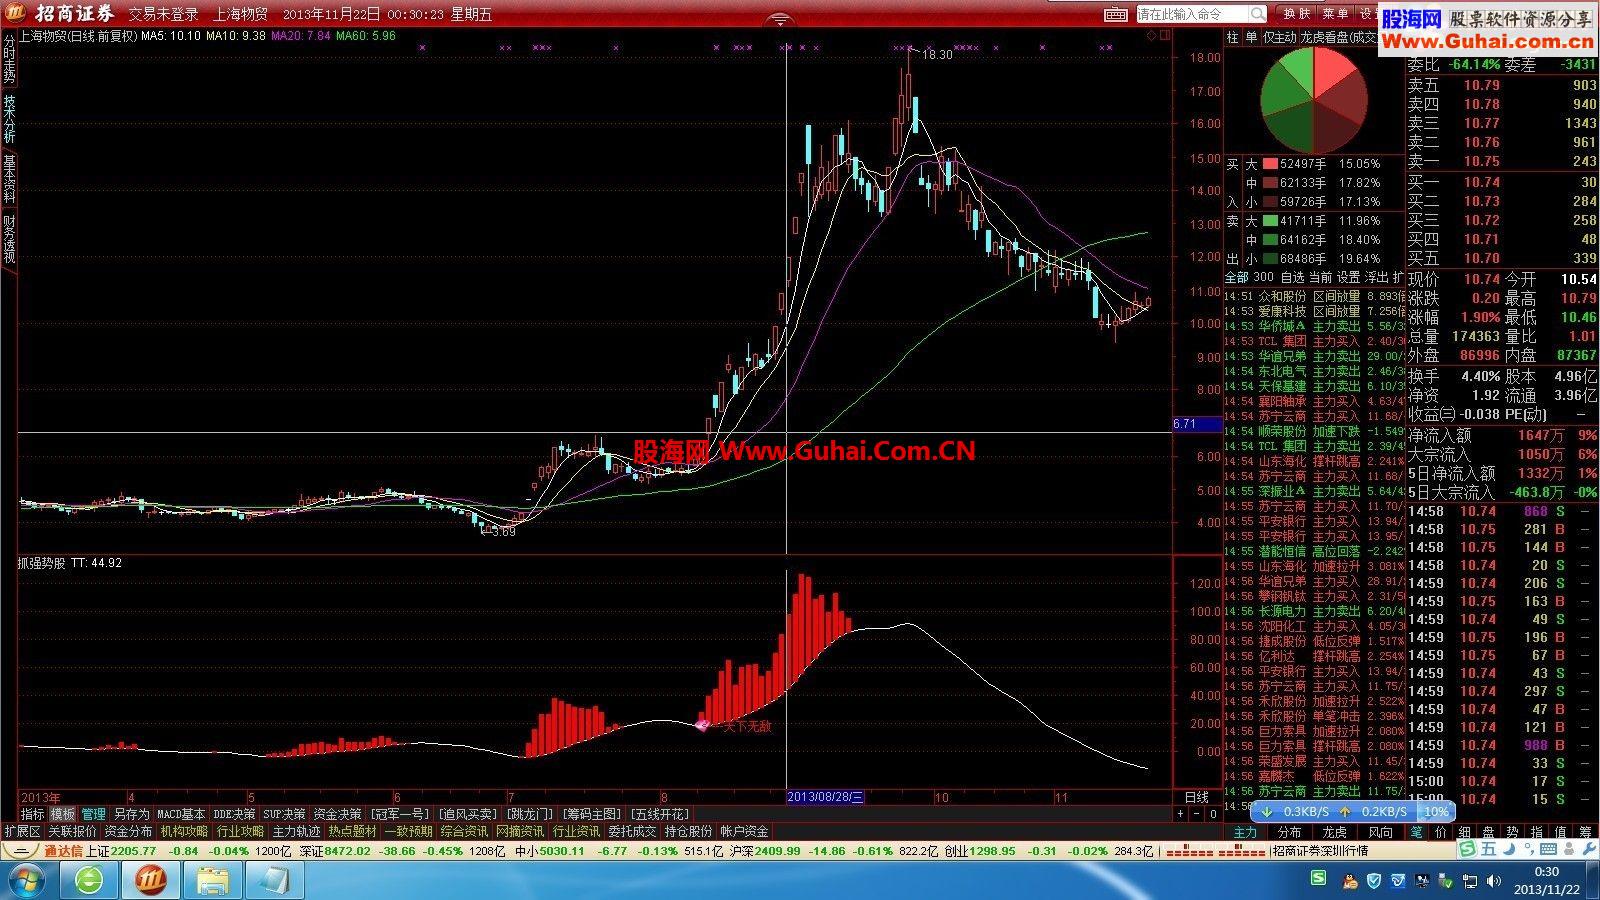Click the 五 Wubi mode icon in IME bar
Image resolution: width=1600 pixels, height=900 pixels.
tap(1489, 849)
